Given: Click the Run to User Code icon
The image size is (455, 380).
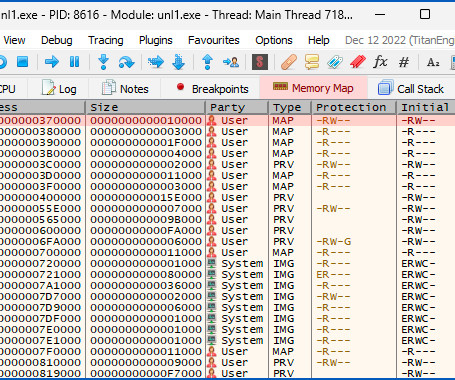Looking at the screenshot, I should [231, 62].
